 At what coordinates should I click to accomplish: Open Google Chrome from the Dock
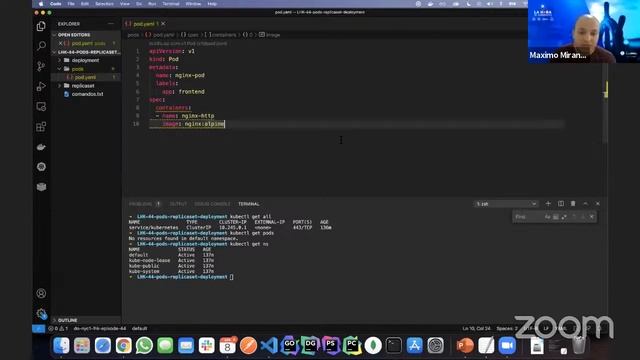point(123,346)
